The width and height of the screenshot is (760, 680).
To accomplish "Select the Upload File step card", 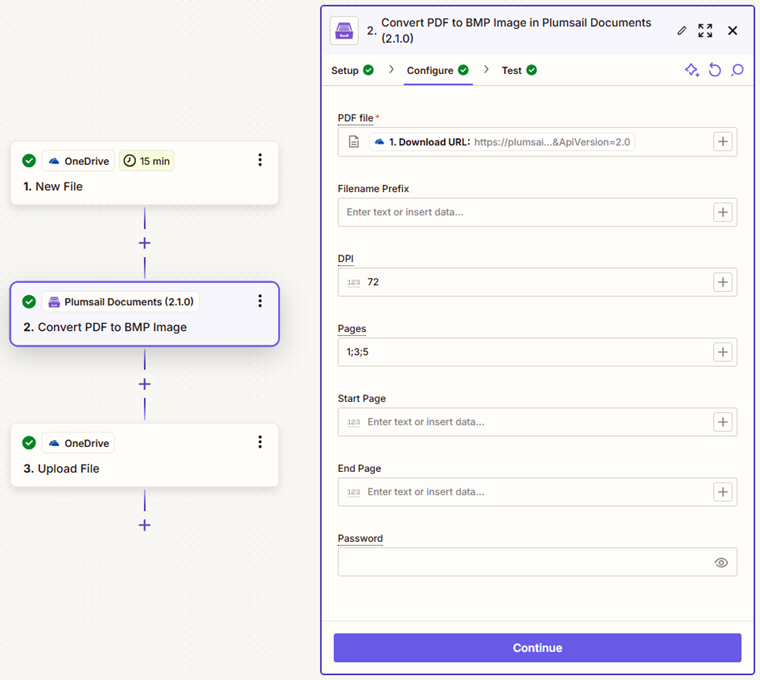I will (144, 455).
